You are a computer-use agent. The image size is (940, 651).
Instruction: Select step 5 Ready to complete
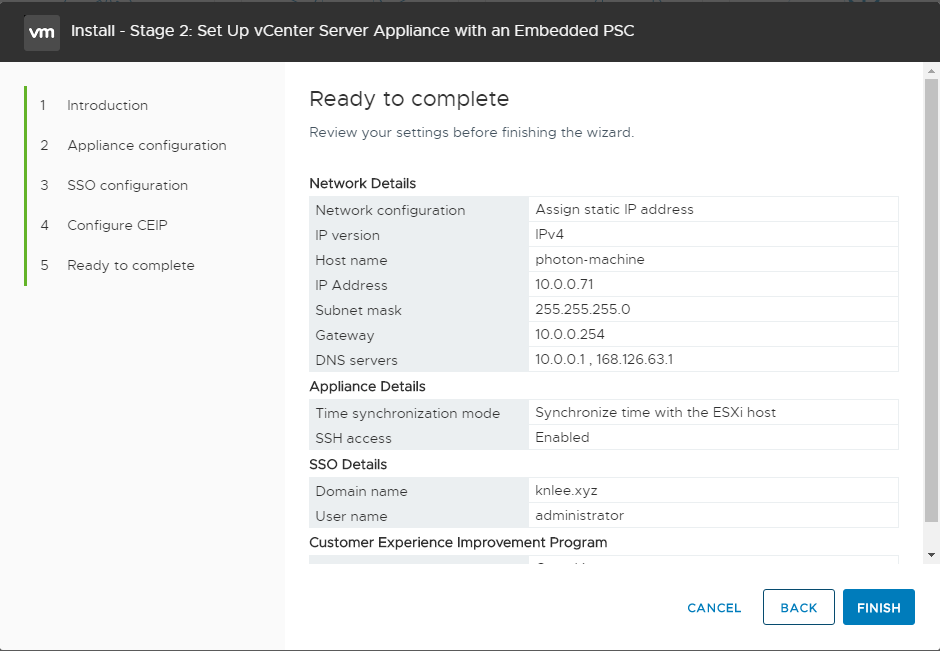coord(131,266)
